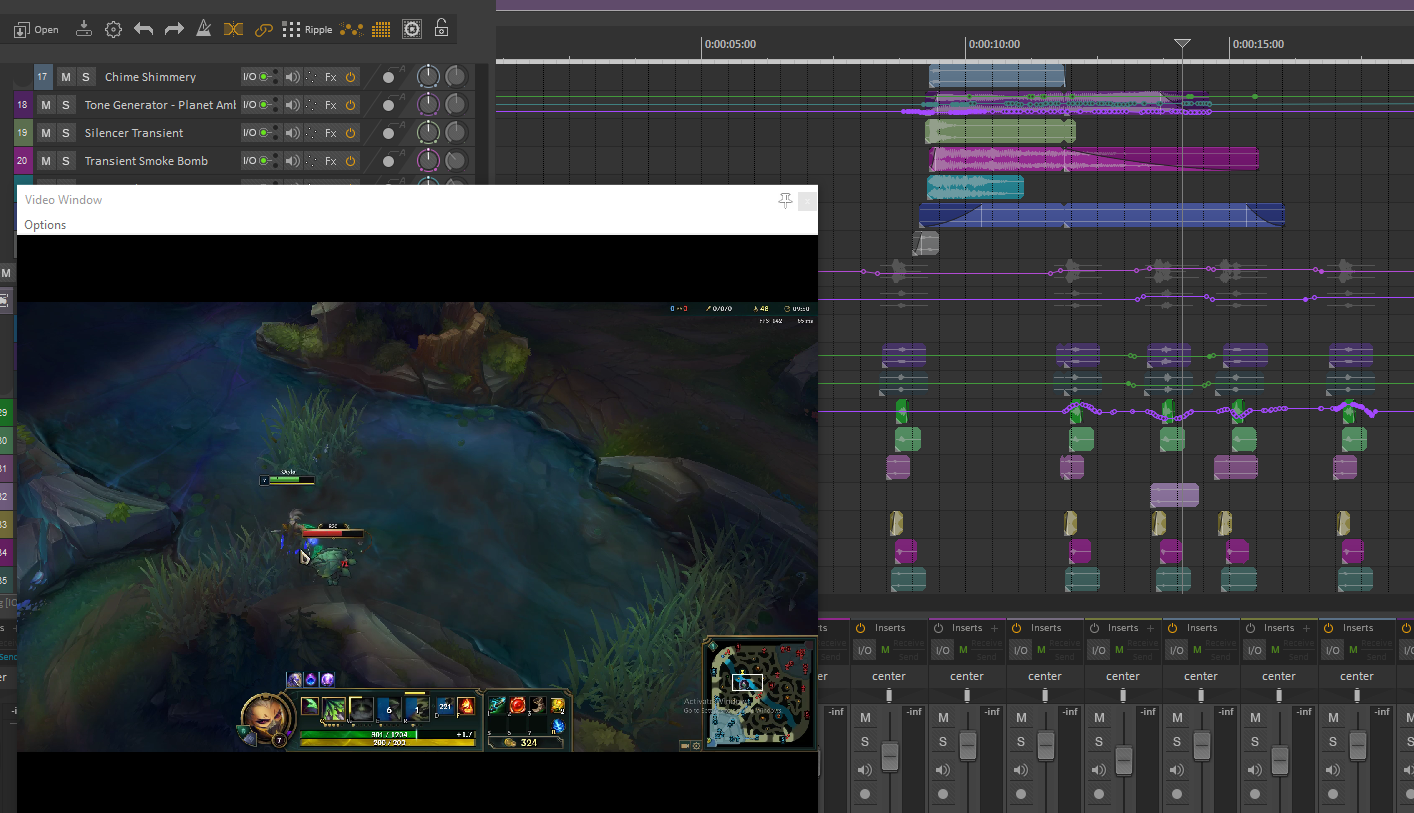
Task: Select the Tone Generator - Planet track name
Action: [x=160, y=105]
